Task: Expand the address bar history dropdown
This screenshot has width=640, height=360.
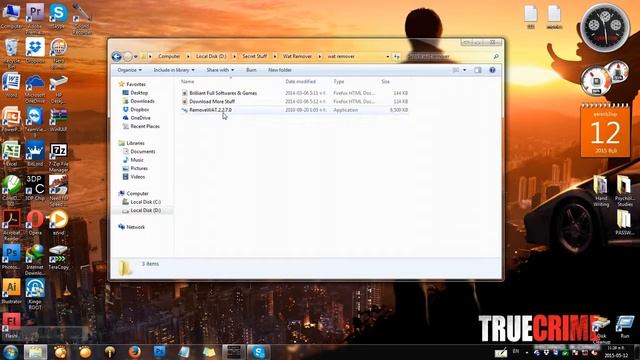Action: (x=387, y=57)
